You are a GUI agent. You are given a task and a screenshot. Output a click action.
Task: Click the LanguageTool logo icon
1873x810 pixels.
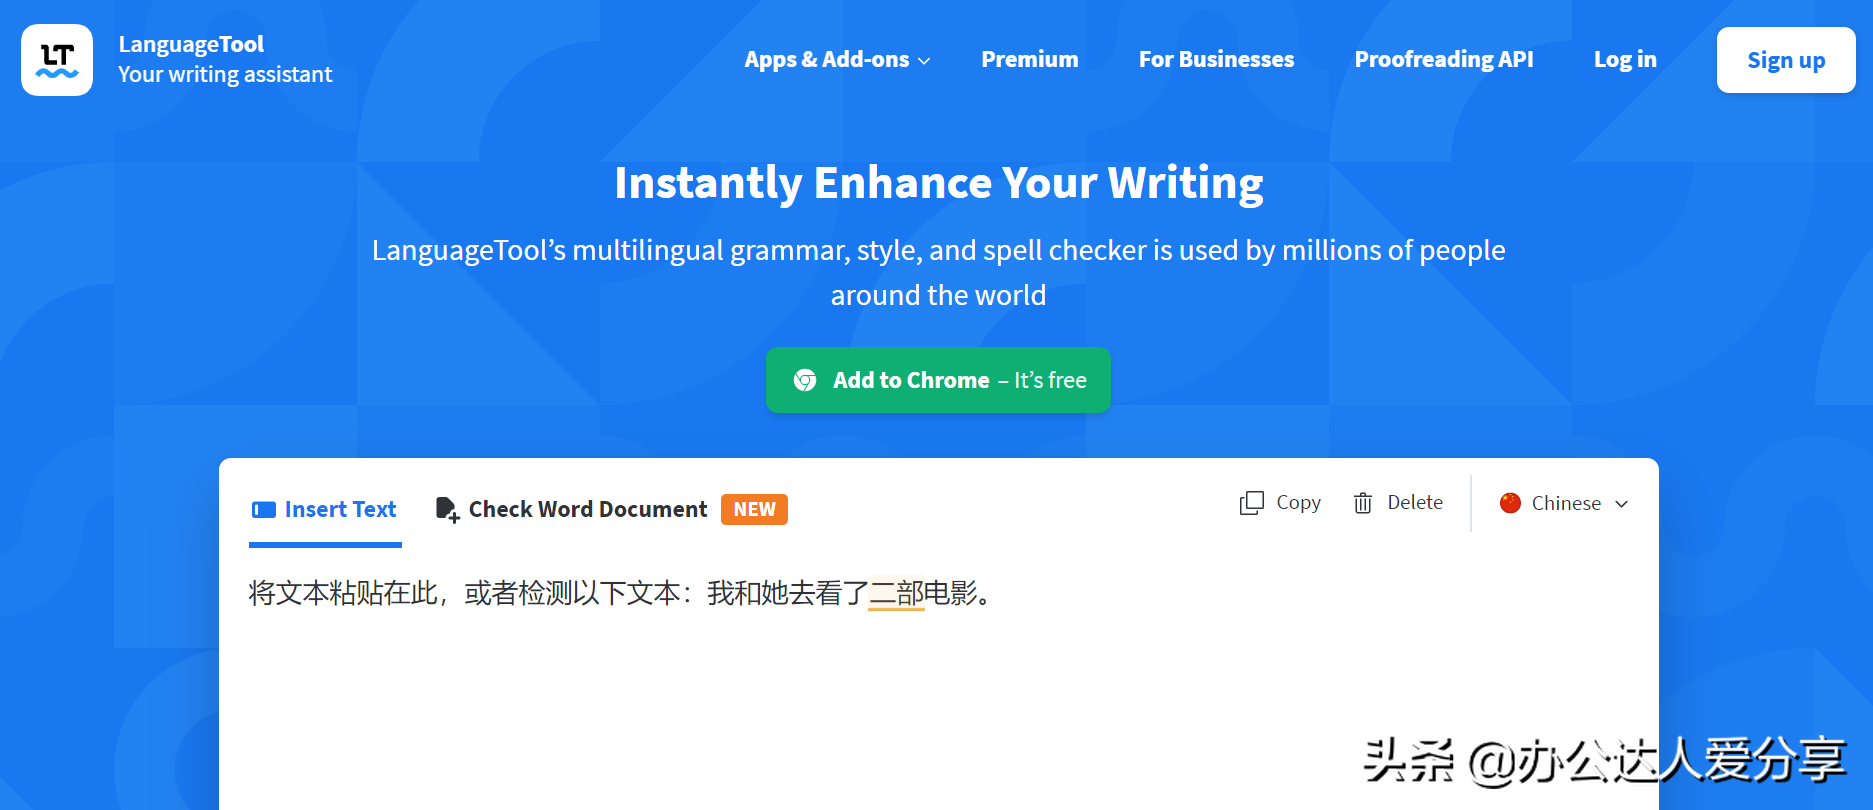[57, 60]
